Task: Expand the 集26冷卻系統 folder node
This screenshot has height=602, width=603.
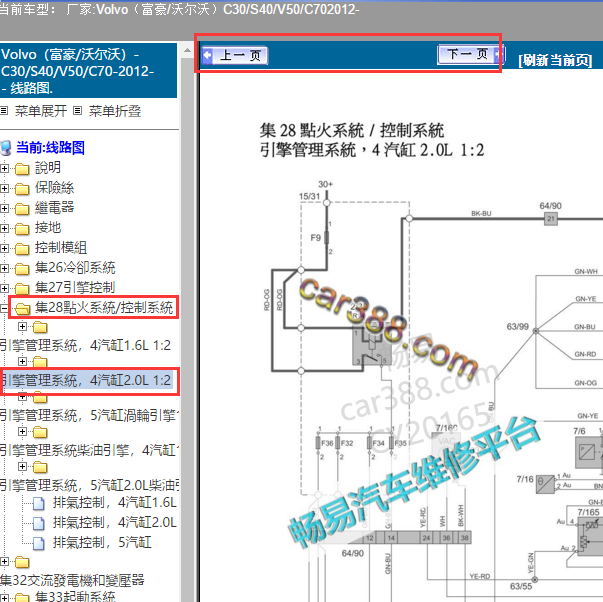Action: (4, 268)
